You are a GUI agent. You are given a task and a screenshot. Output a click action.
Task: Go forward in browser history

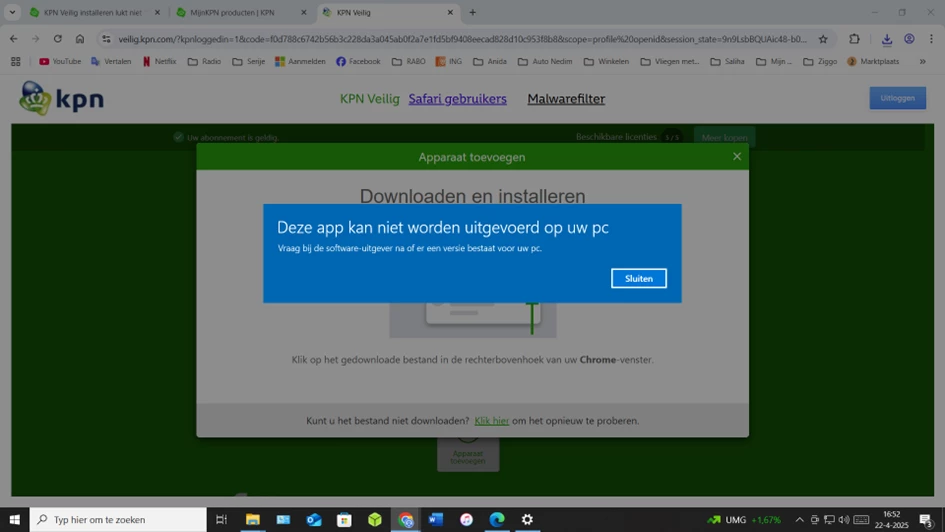click(x=36, y=39)
